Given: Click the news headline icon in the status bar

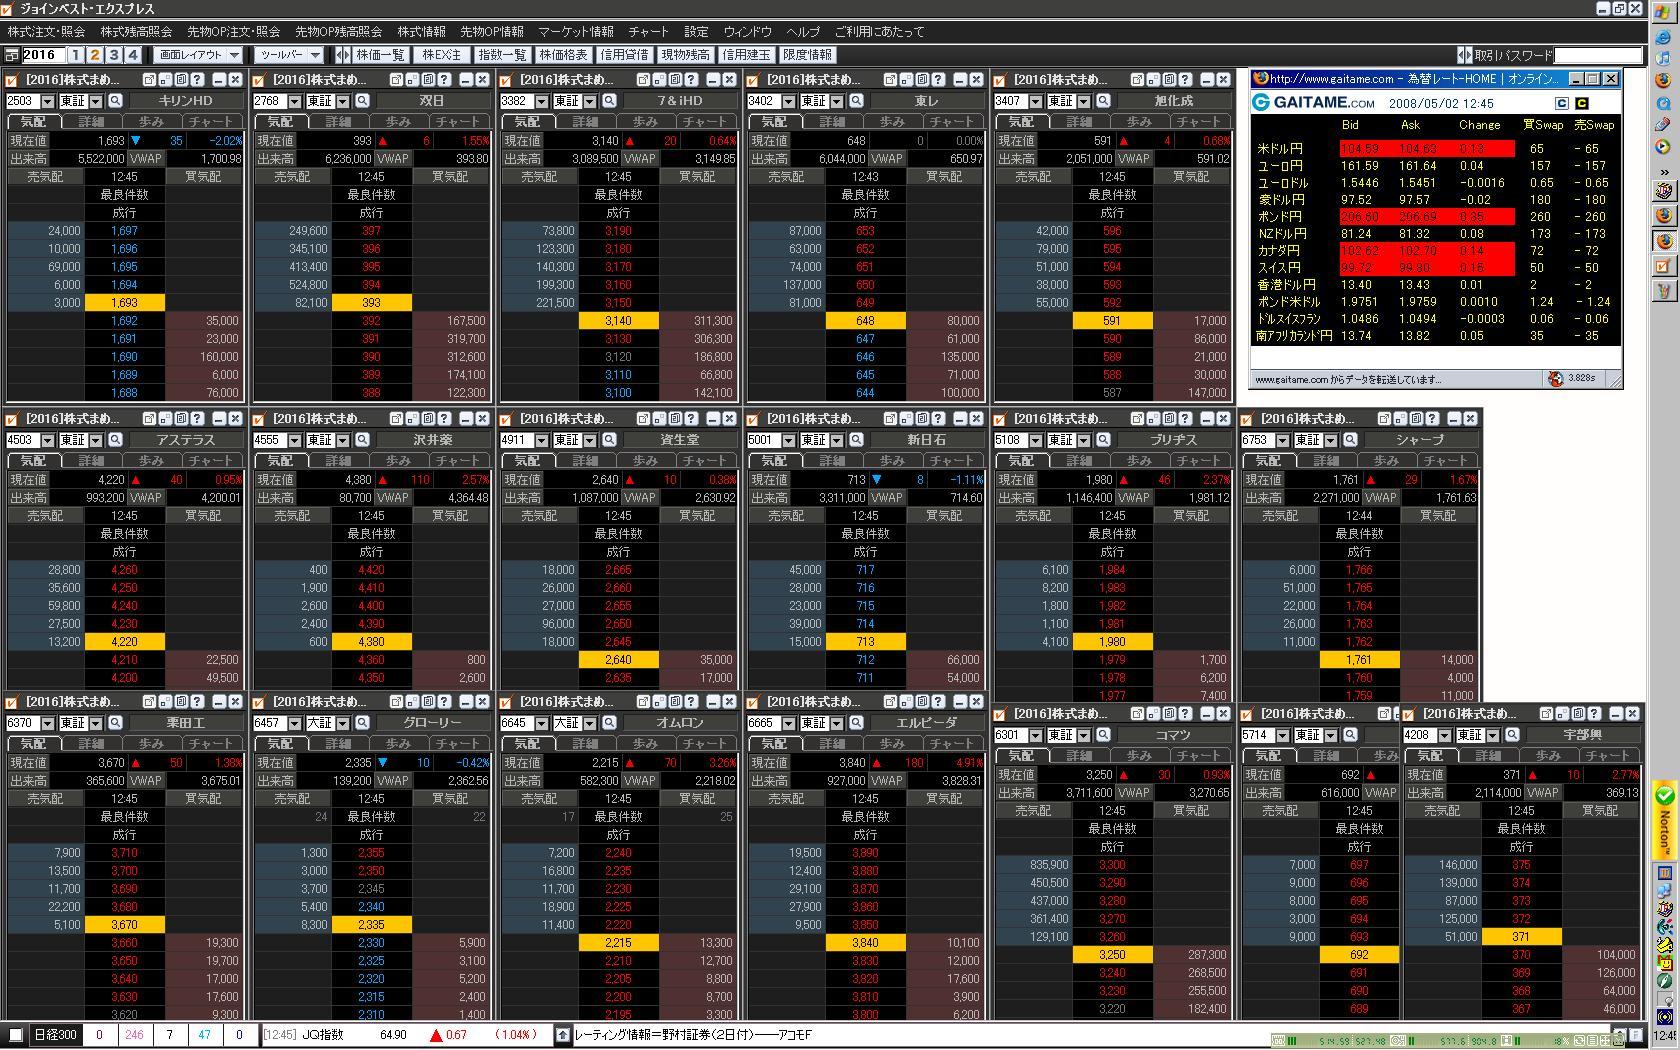Looking at the screenshot, I should tap(563, 1035).
